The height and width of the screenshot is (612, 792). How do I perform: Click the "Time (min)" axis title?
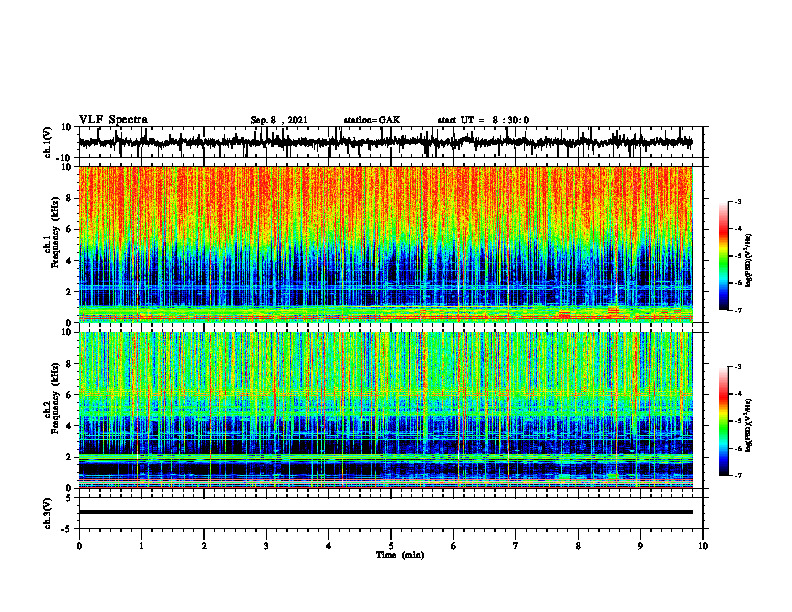(x=400, y=555)
